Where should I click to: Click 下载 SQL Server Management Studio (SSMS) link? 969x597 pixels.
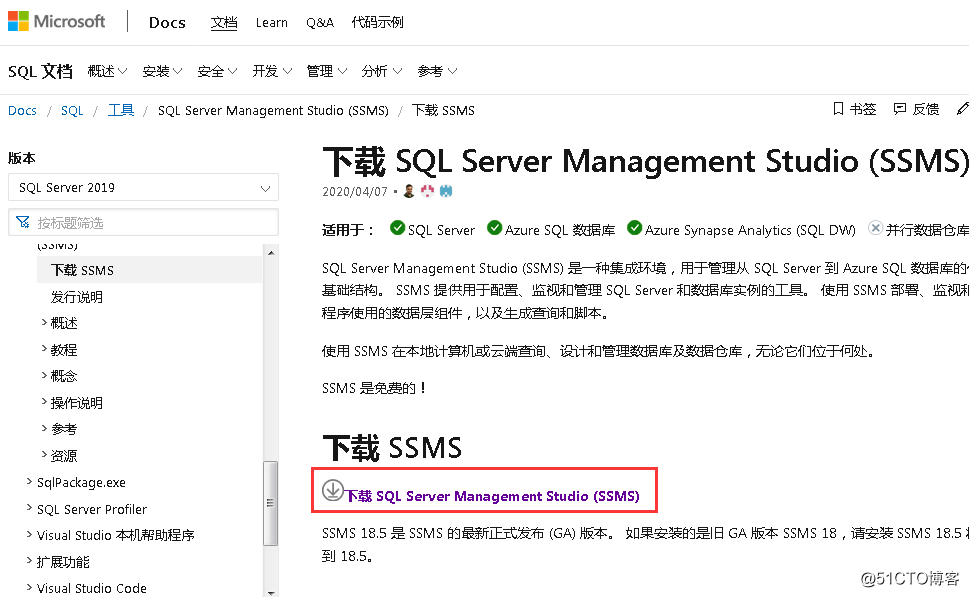click(x=492, y=496)
